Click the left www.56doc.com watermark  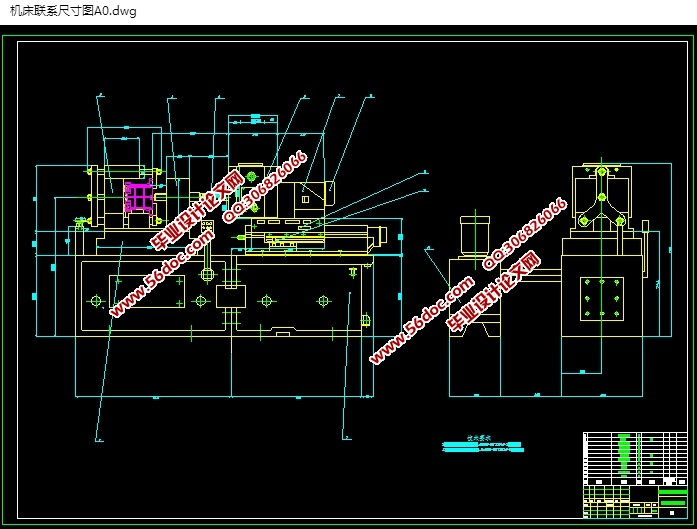[x=162, y=277]
